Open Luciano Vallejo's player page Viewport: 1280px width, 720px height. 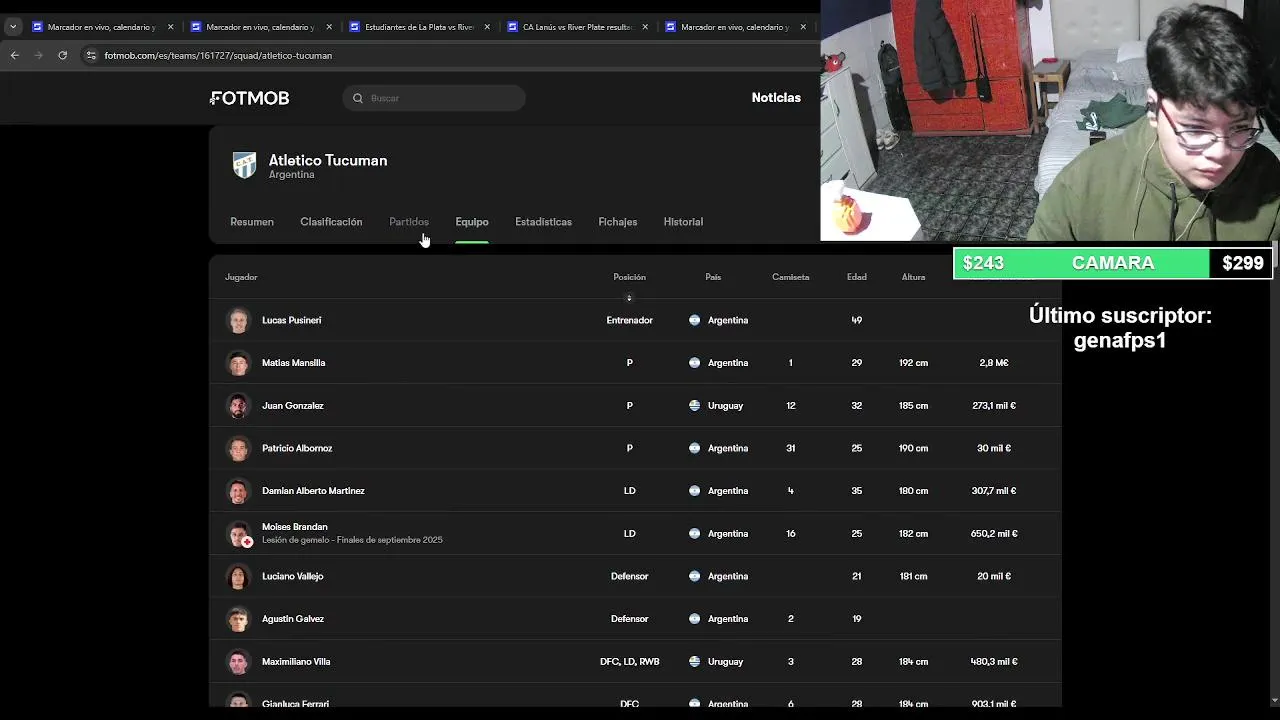click(293, 576)
